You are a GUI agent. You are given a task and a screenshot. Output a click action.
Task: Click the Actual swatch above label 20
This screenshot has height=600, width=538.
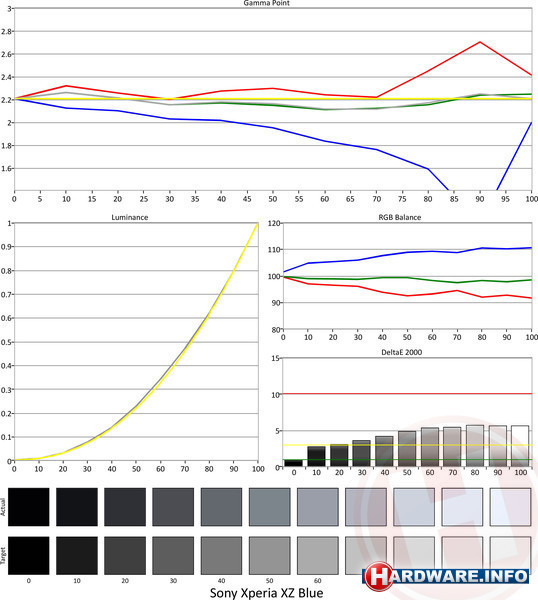pyautogui.click(x=125, y=507)
